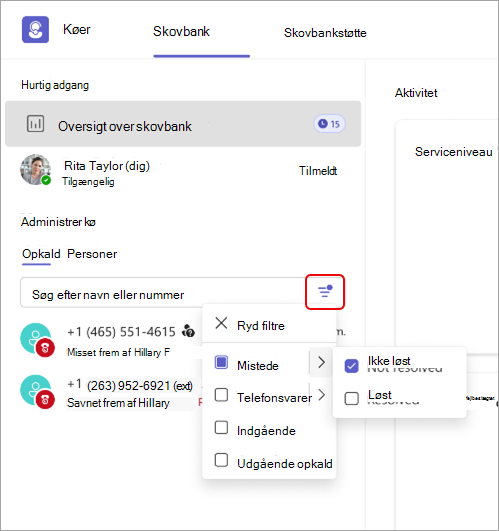The width and height of the screenshot is (499, 531).
Task: Click 'Savnet frem af Hillary' text
Action: (118, 403)
